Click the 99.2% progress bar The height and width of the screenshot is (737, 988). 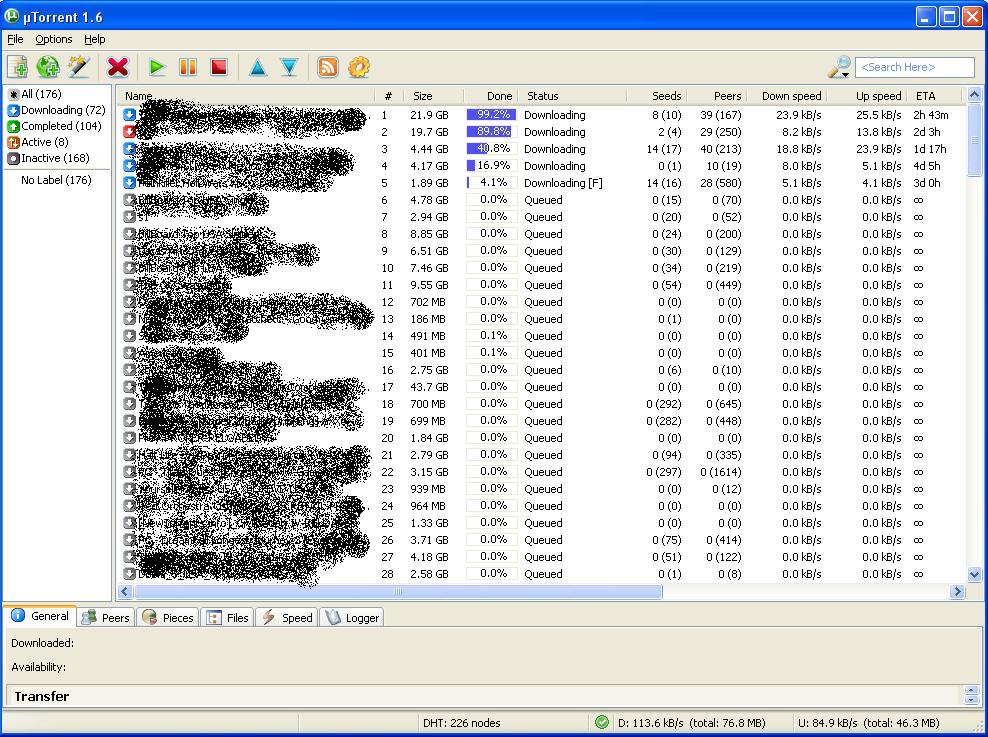point(491,115)
